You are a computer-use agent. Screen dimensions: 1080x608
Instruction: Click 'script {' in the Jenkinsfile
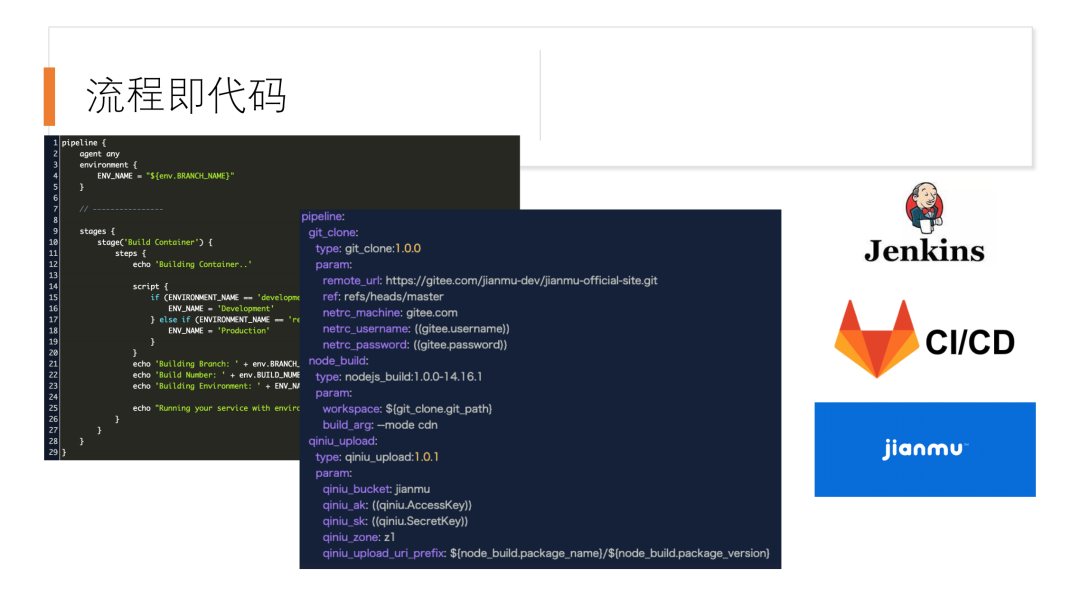pos(150,286)
